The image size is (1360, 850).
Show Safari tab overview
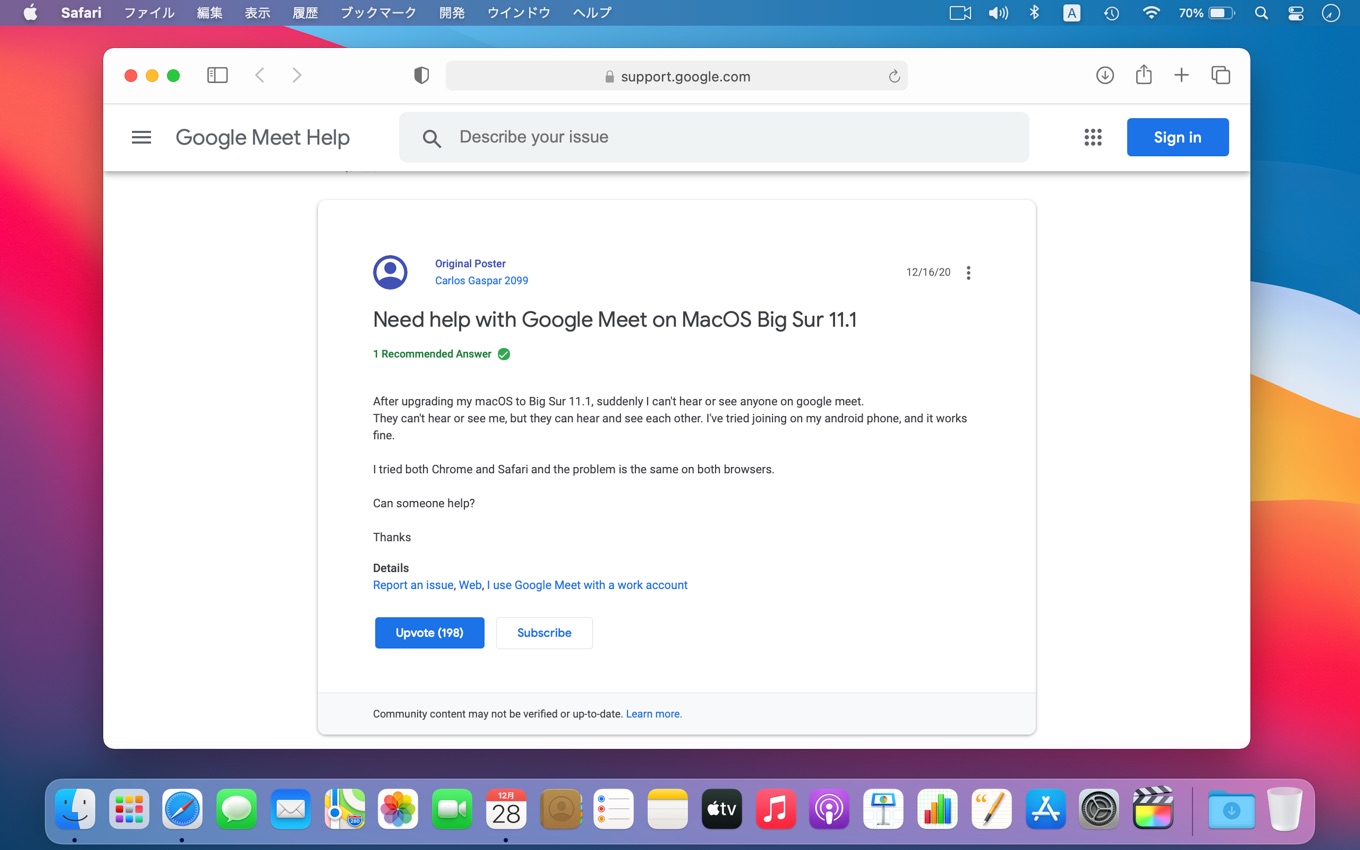1220,75
